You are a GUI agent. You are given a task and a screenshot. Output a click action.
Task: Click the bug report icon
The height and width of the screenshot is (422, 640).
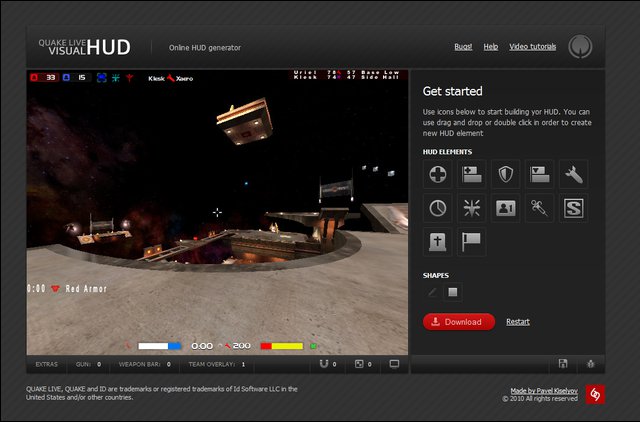point(591,364)
